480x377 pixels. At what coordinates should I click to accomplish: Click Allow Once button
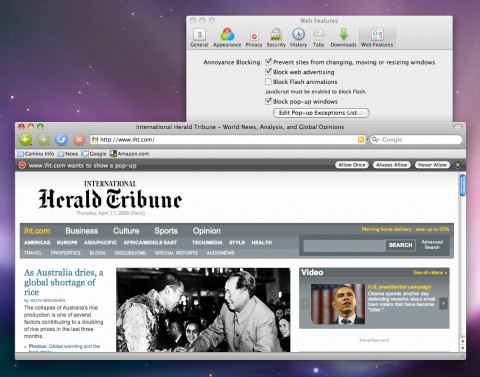click(352, 165)
